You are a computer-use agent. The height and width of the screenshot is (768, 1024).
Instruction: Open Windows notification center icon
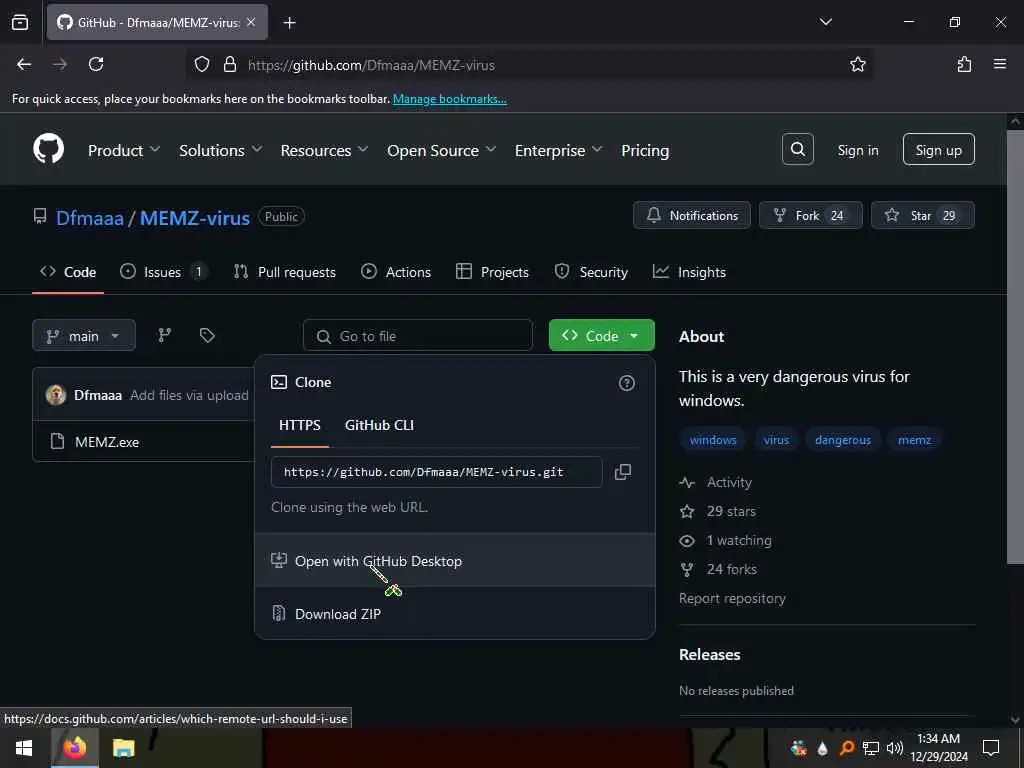(x=991, y=748)
